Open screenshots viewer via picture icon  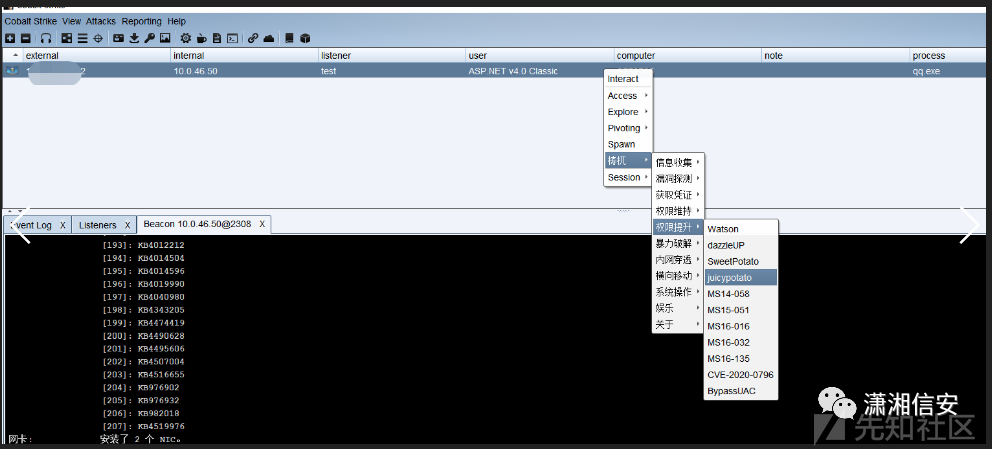click(x=165, y=39)
